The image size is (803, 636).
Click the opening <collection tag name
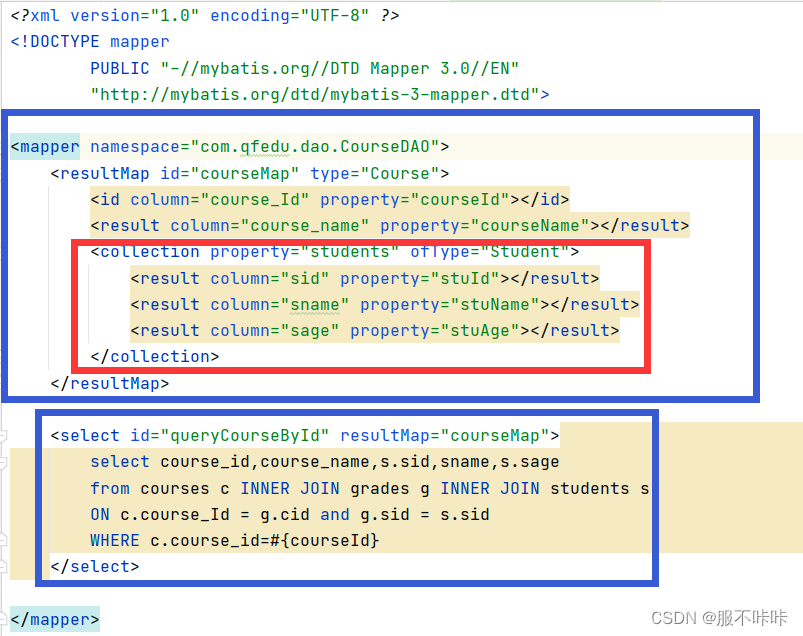[145, 252]
